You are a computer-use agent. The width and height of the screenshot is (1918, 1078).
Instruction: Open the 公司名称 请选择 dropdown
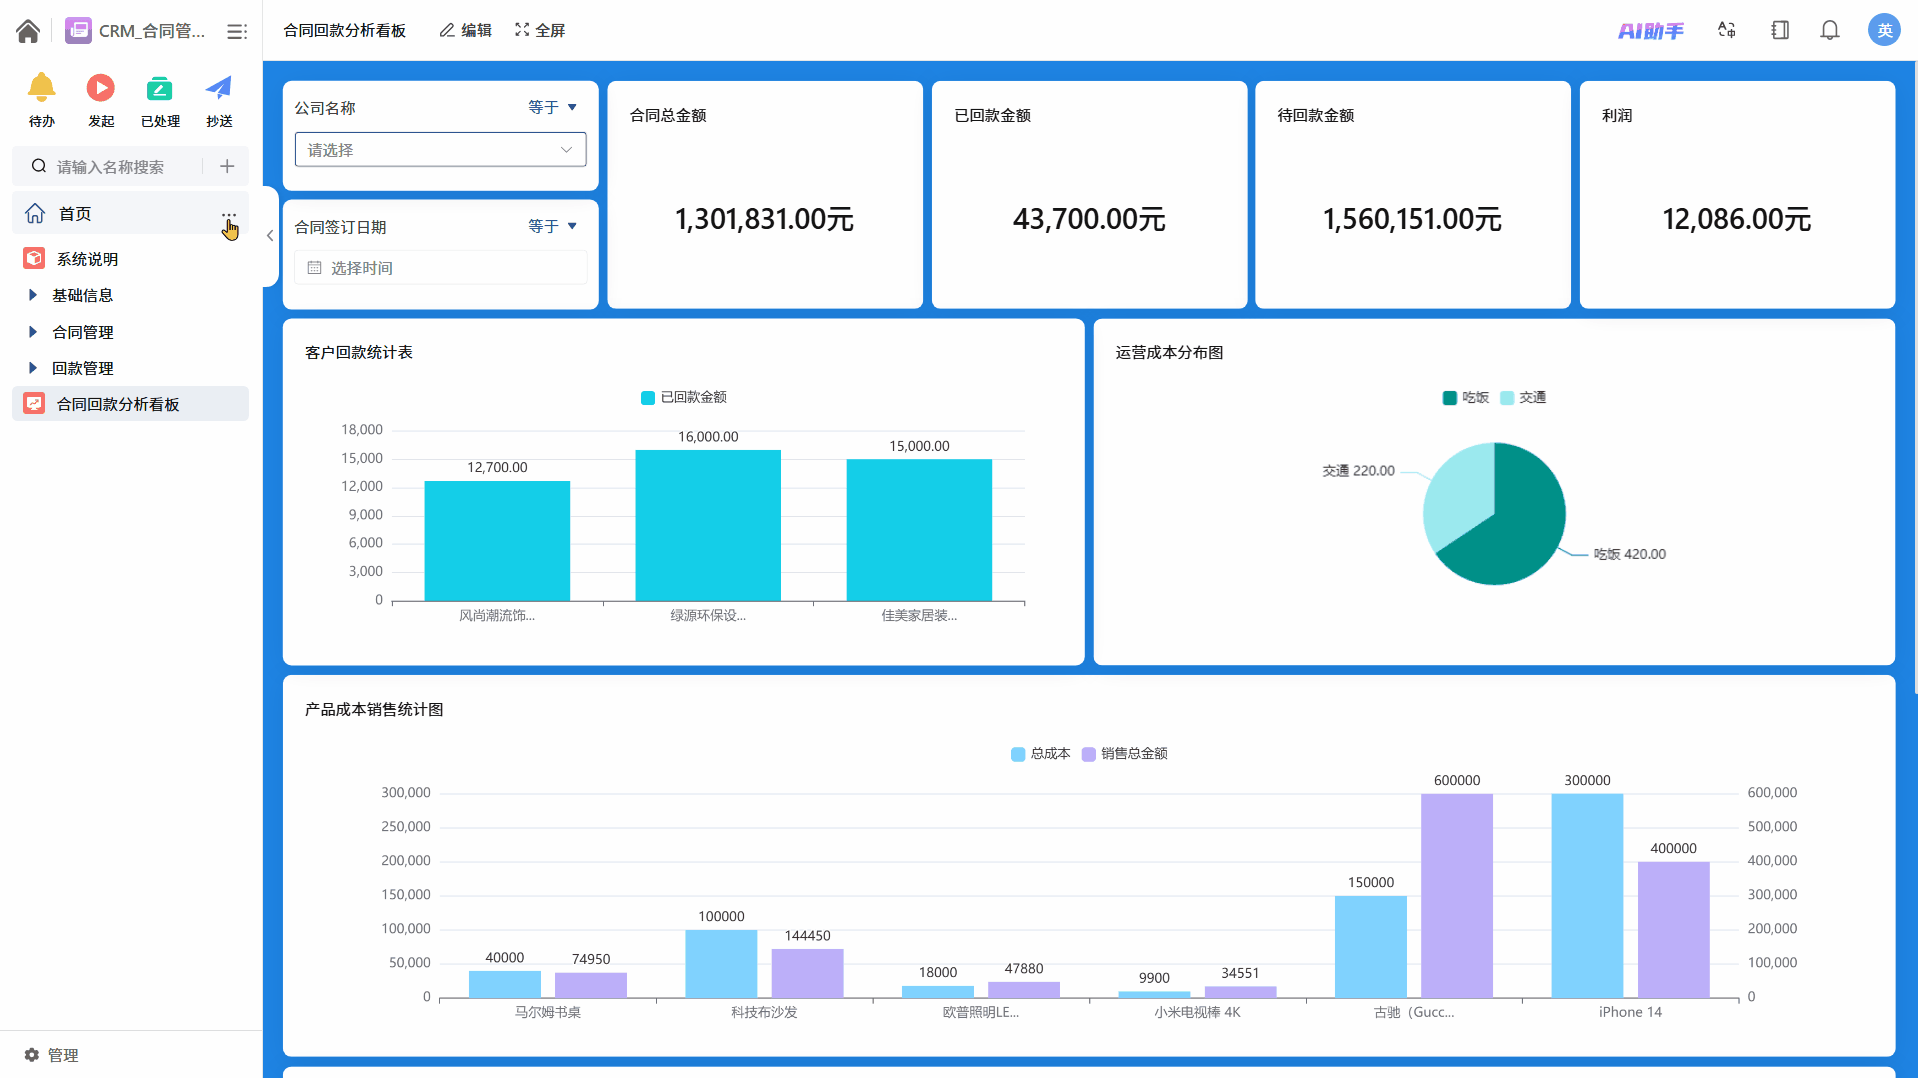[x=440, y=150]
